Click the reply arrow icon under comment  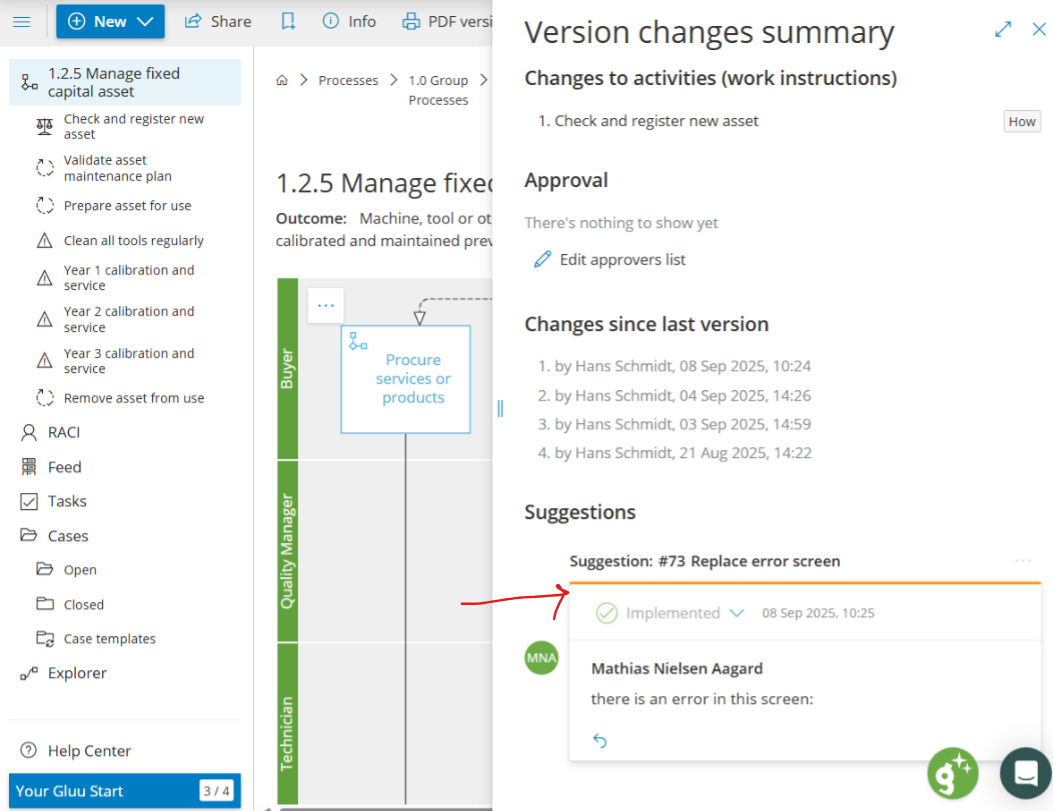click(x=600, y=741)
